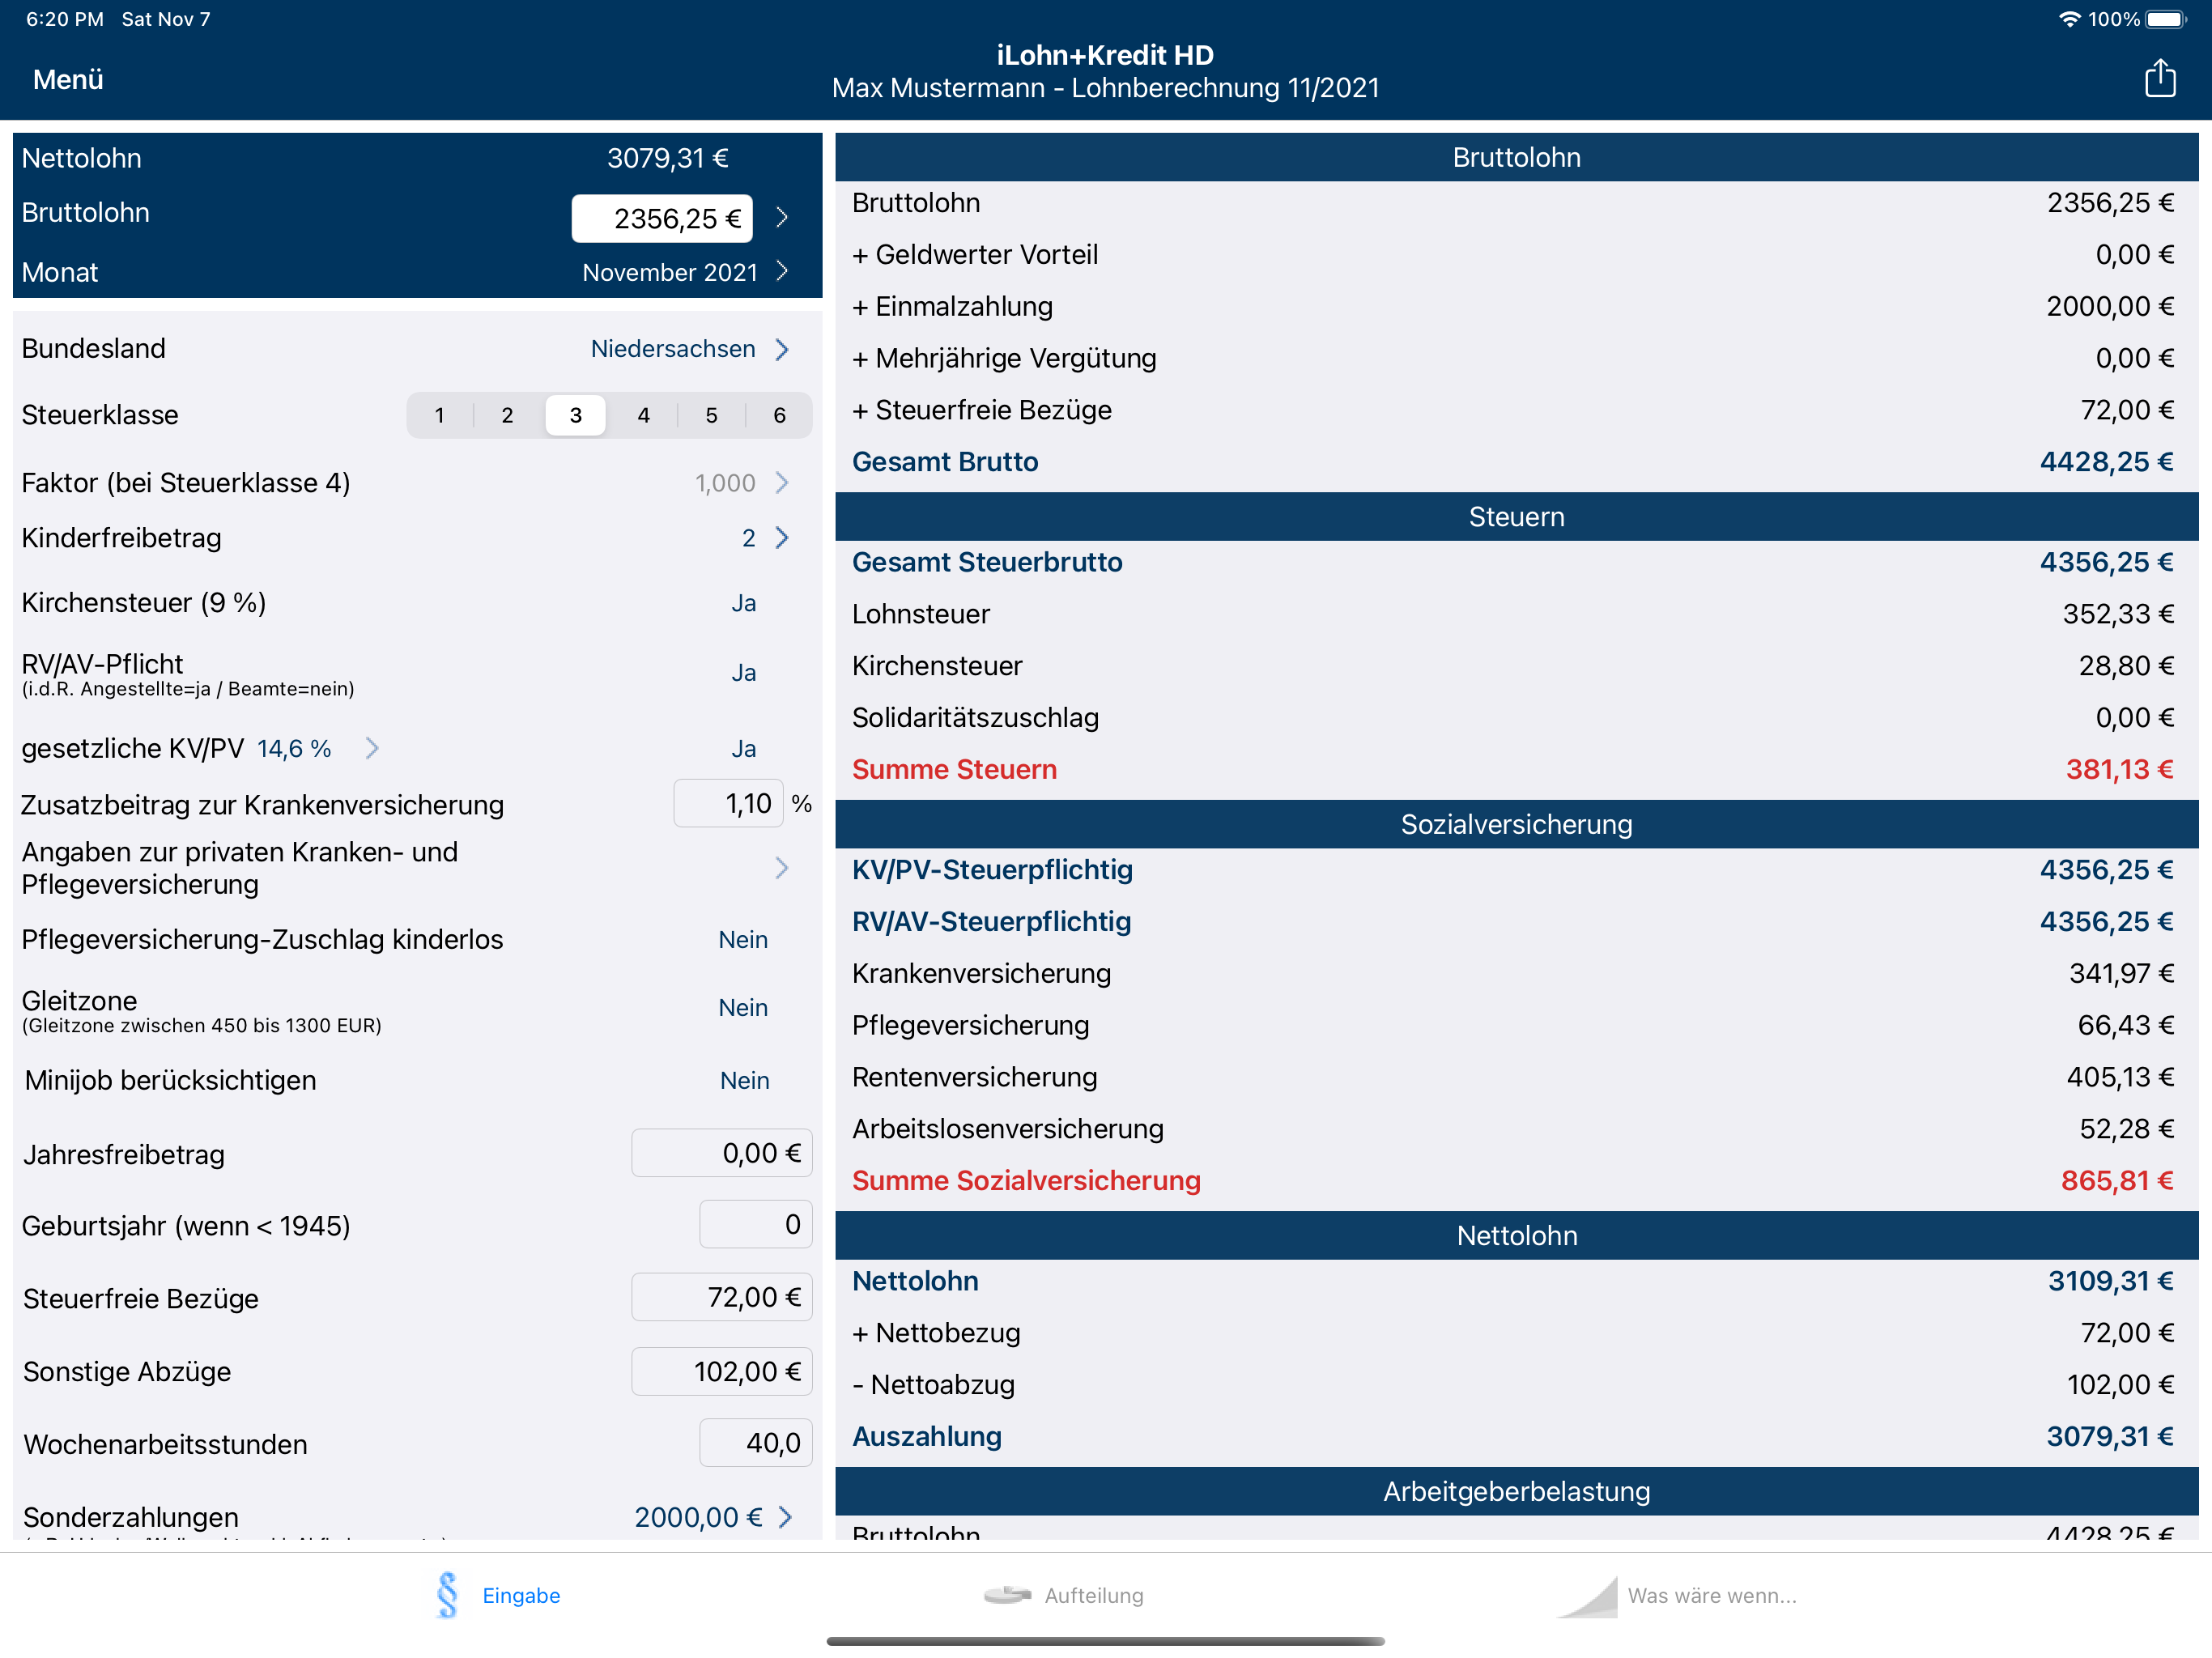Screen dimensions: 2212x1658
Task: Open the Aufteilung coins icon
Action: 1007,1595
